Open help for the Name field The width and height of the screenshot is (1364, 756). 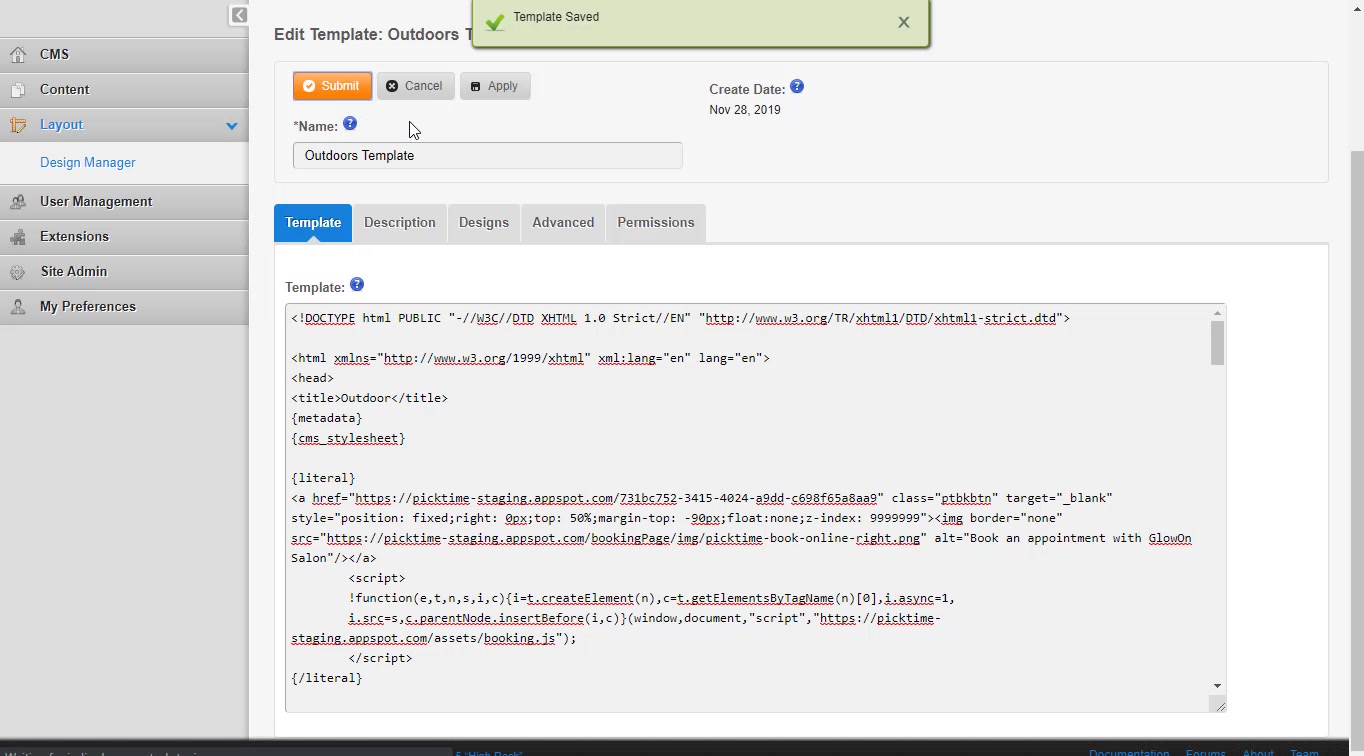click(x=350, y=124)
